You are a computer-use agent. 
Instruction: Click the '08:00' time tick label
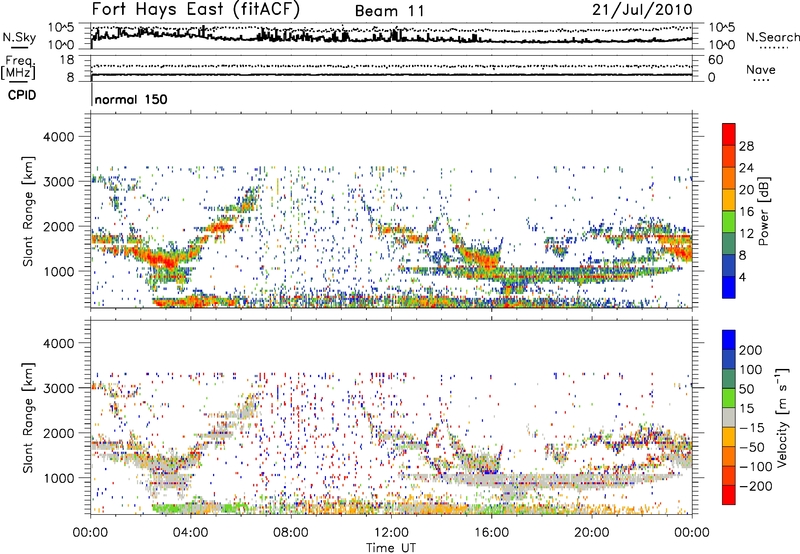tap(291, 533)
